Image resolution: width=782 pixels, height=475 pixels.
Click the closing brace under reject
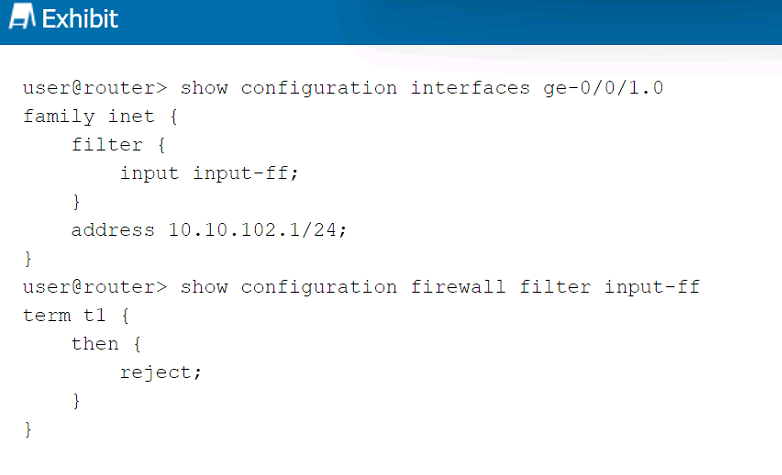coord(76,401)
